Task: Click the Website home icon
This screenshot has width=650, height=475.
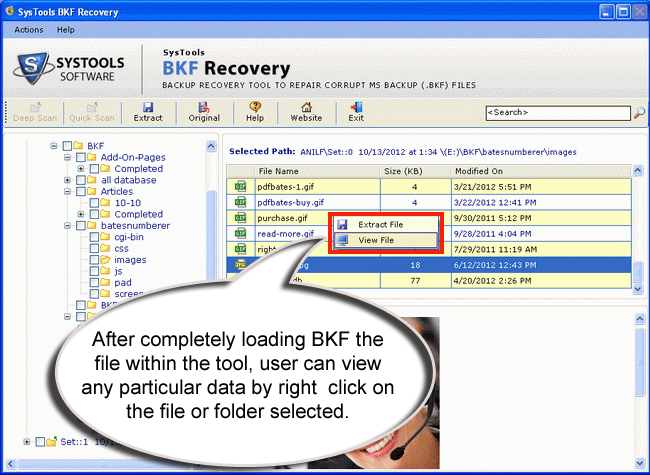Action: point(306,111)
